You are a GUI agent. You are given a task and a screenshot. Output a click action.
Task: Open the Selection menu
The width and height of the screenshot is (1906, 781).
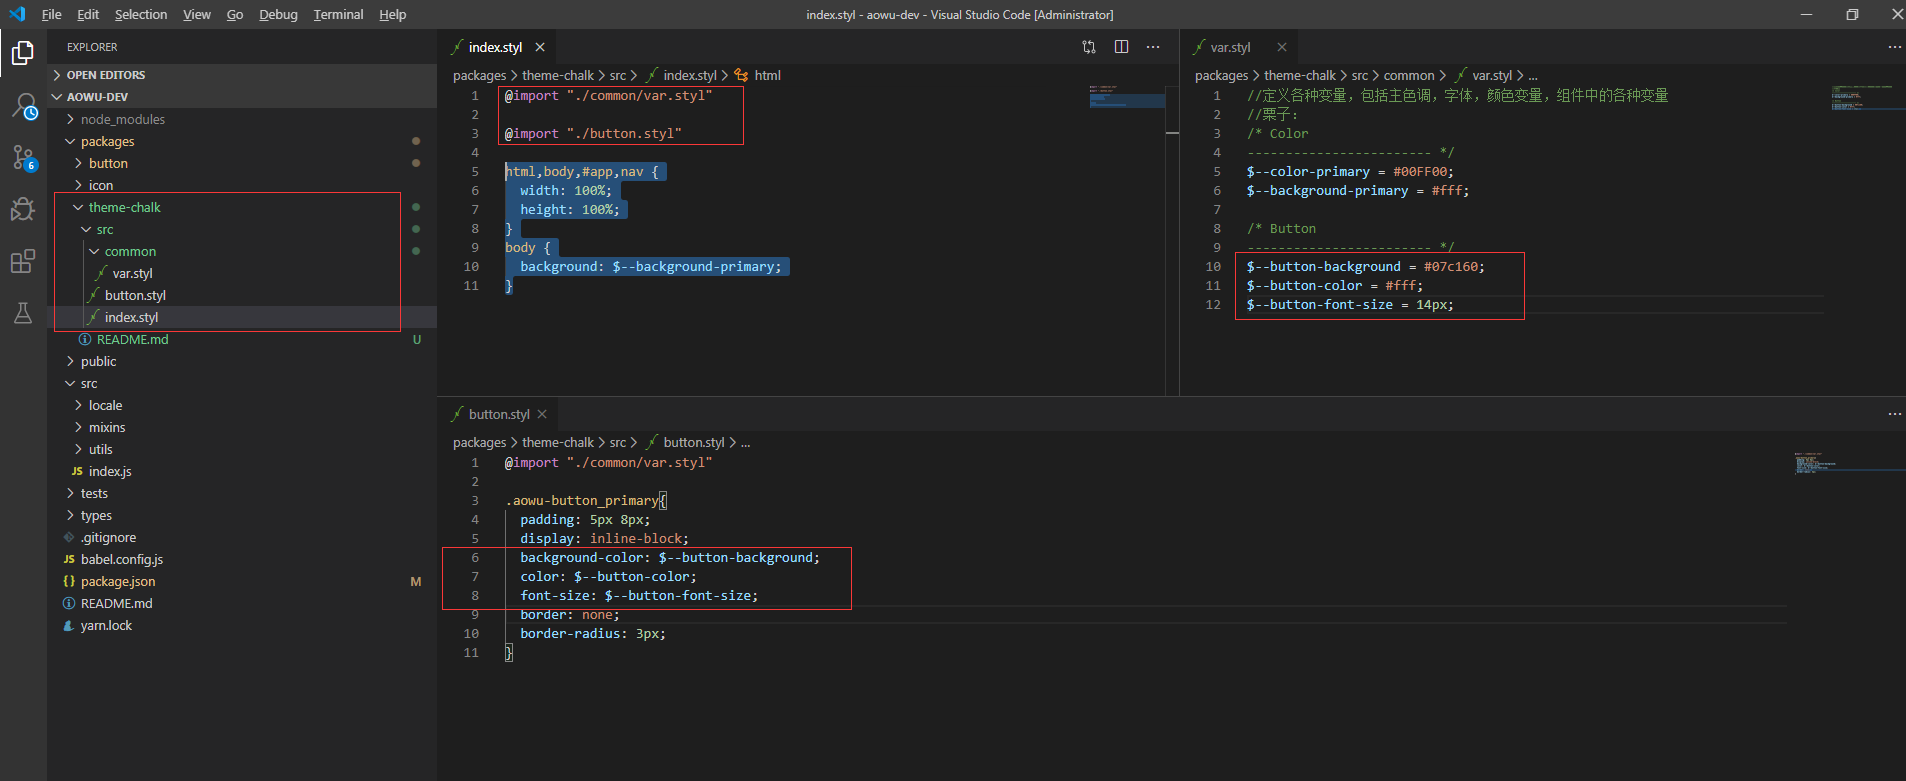click(x=141, y=14)
